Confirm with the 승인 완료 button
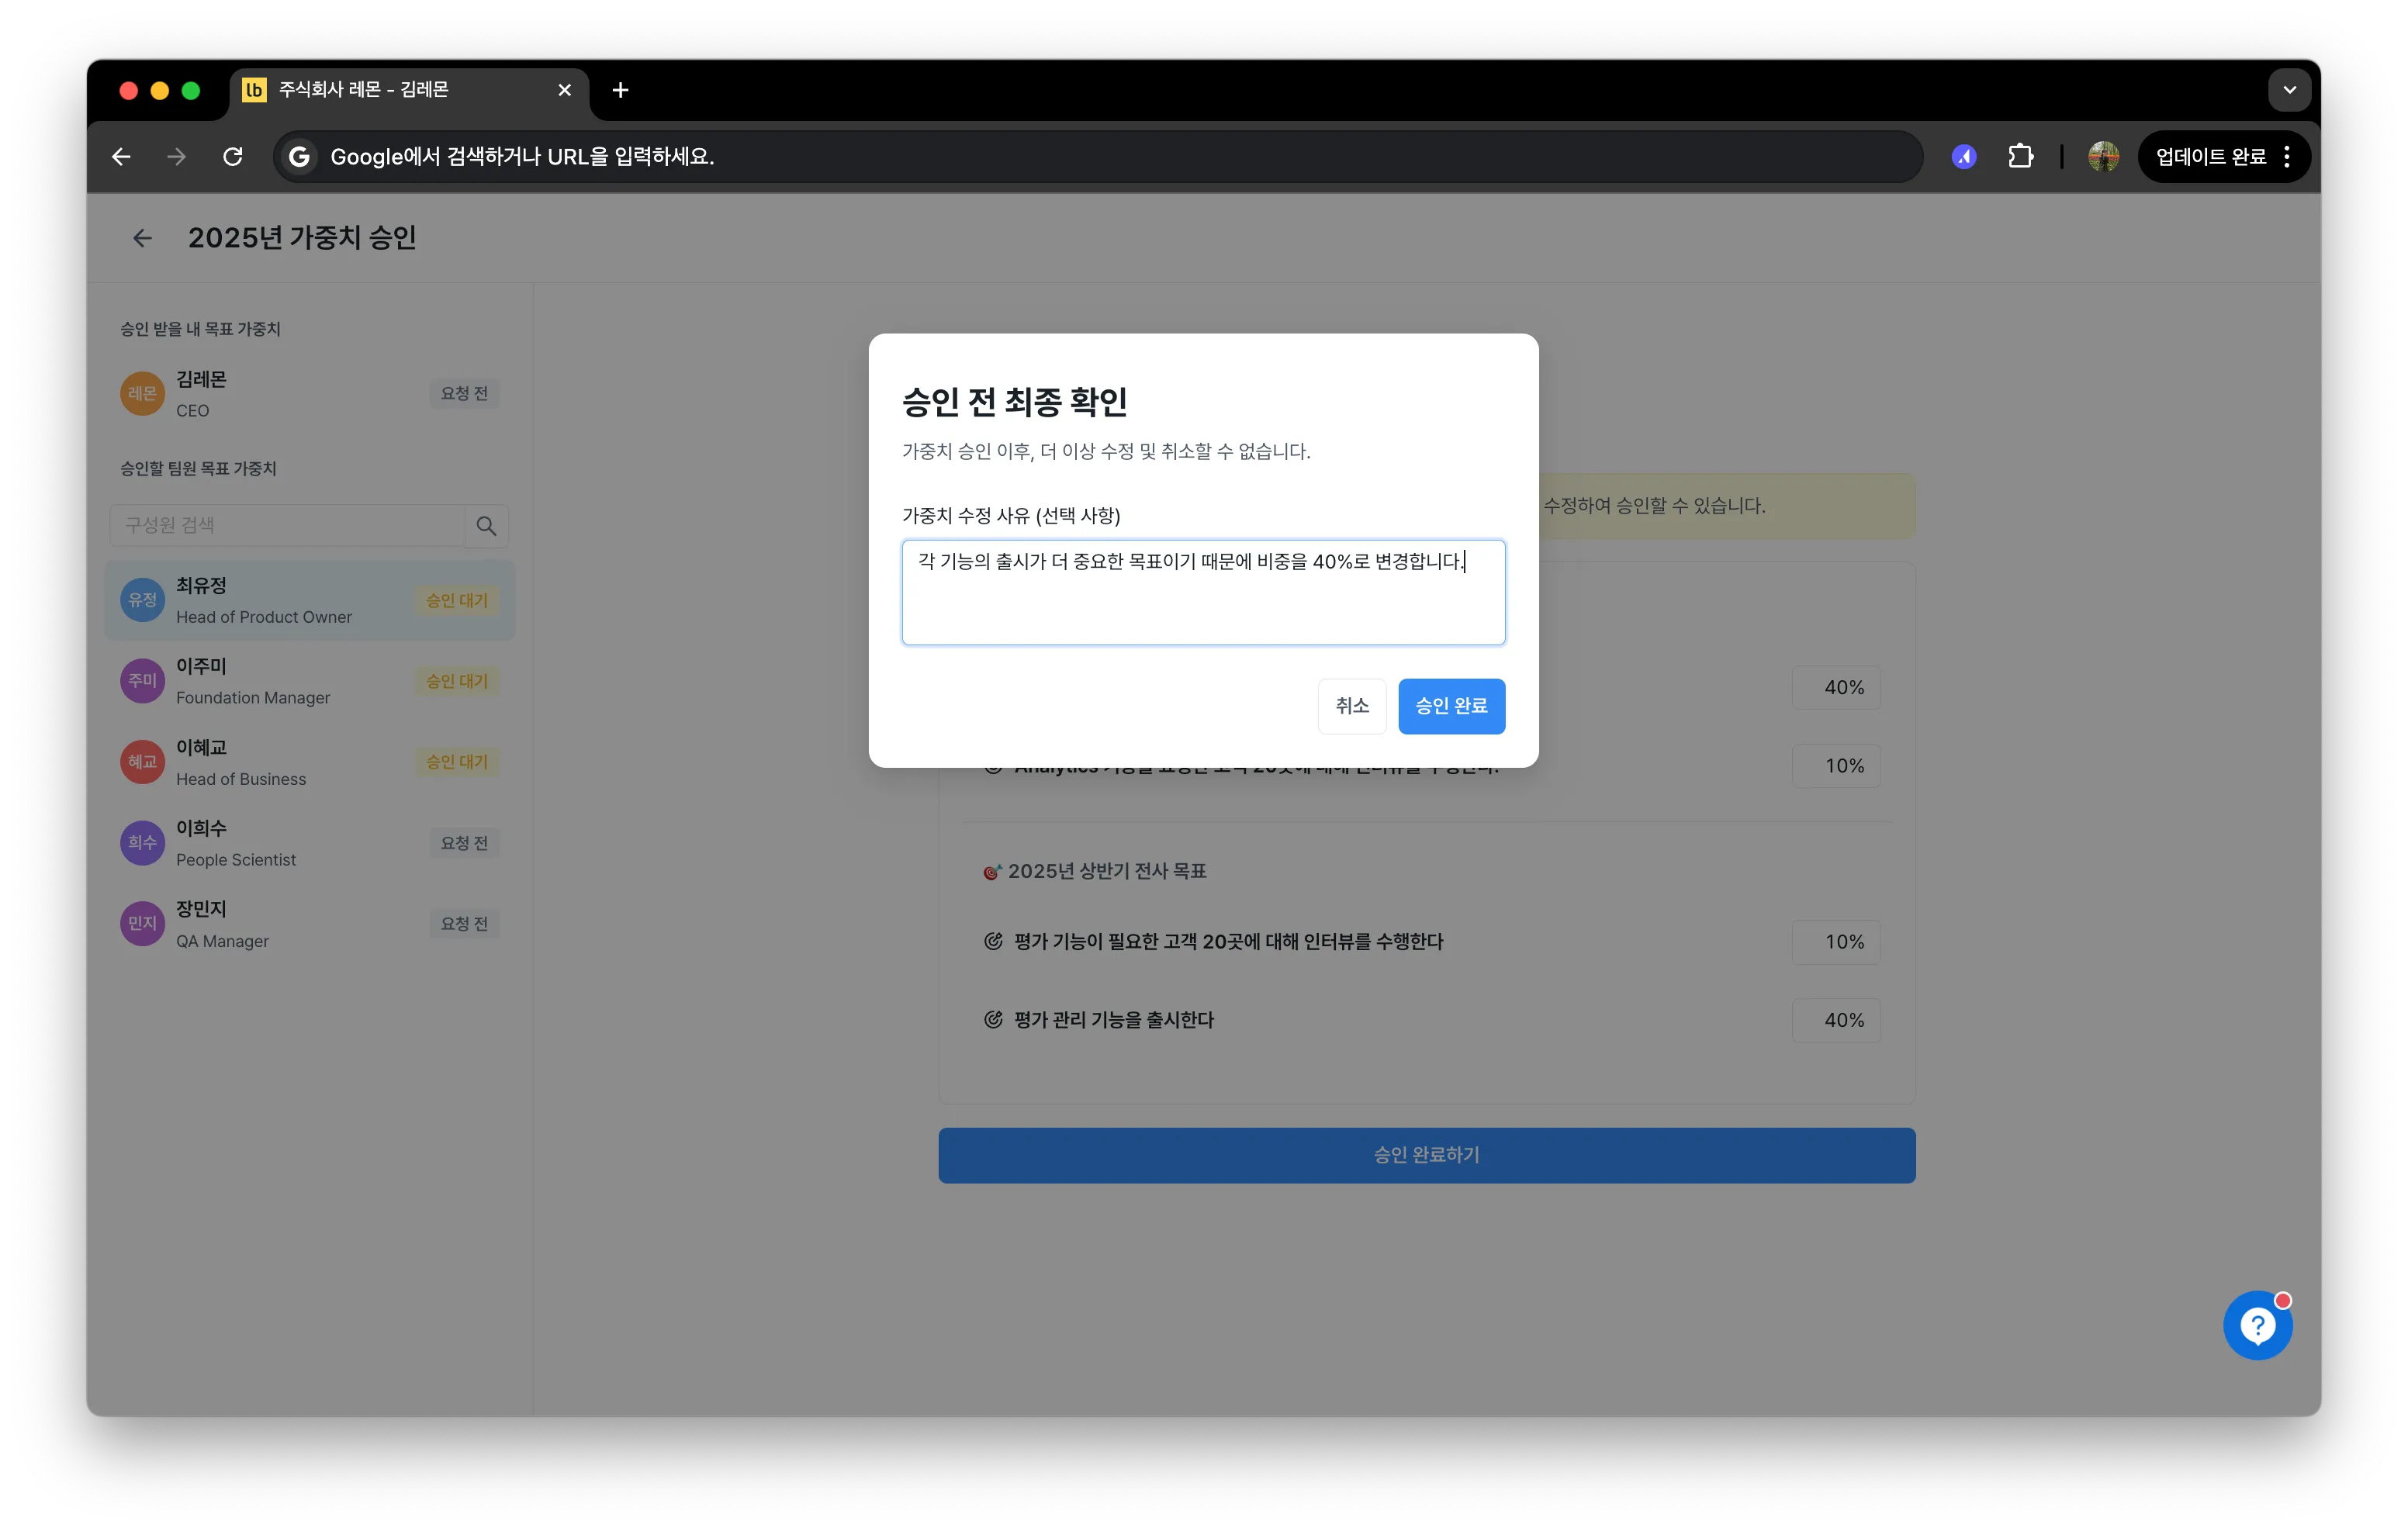Image resolution: width=2408 pixels, height=1531 pixels. click(x=1451, y=706)
